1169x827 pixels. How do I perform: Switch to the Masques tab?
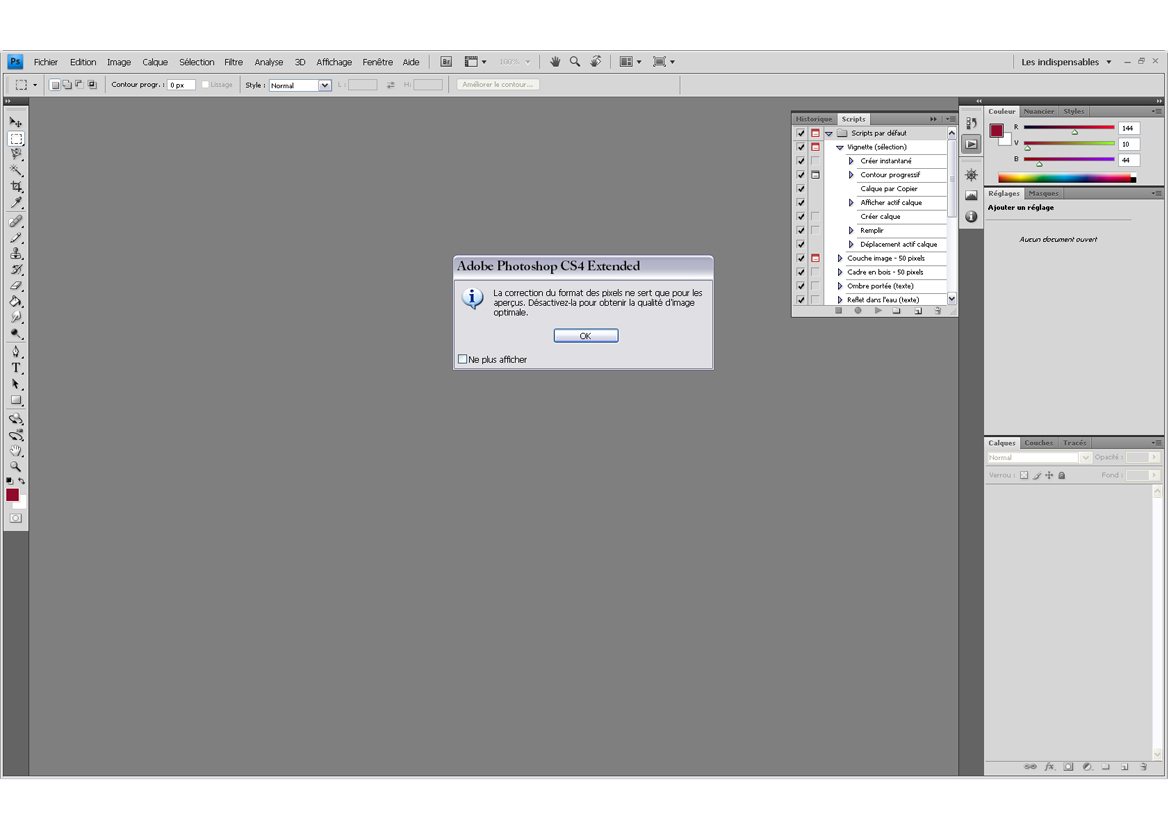(x=1043, y=193)
